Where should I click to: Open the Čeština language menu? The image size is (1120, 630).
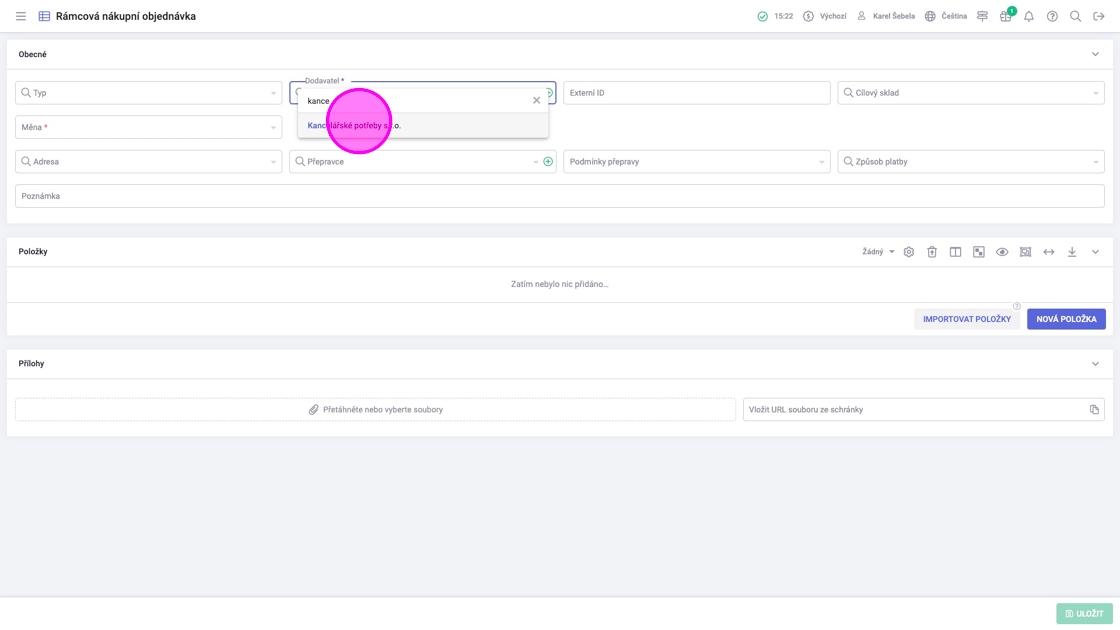[945, 16]
